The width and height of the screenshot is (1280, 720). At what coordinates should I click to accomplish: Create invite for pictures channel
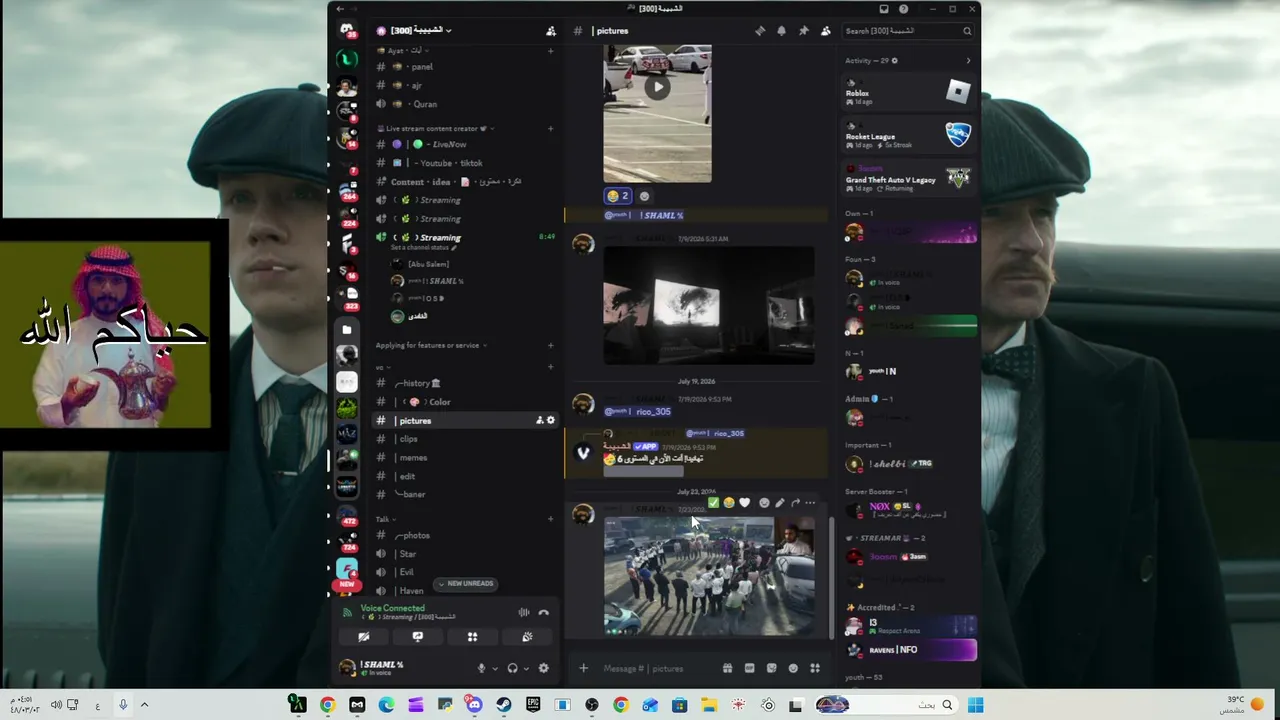[540, 420]
